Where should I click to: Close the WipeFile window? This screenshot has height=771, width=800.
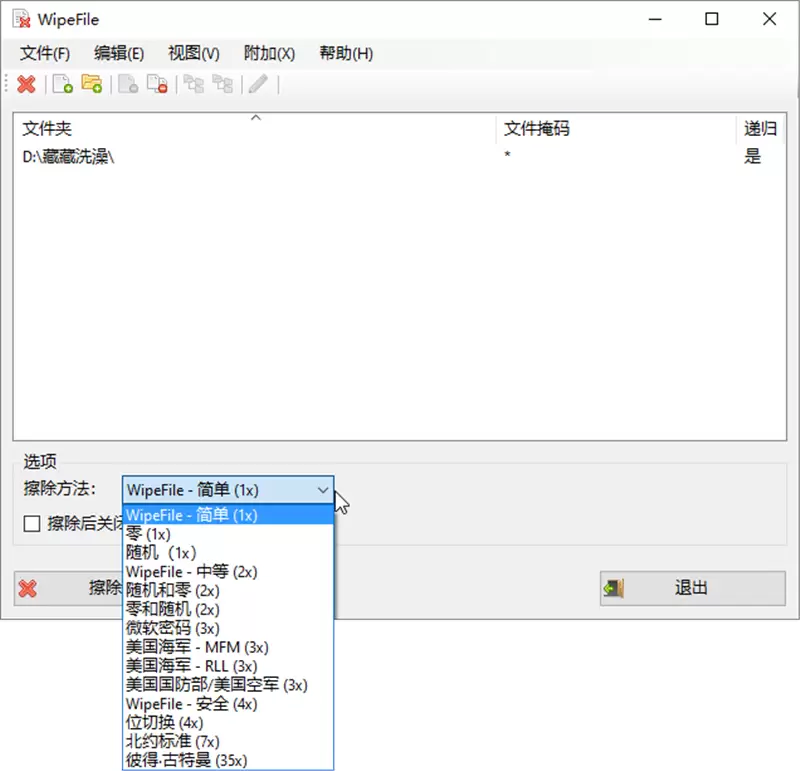click(x=769, y=19)
